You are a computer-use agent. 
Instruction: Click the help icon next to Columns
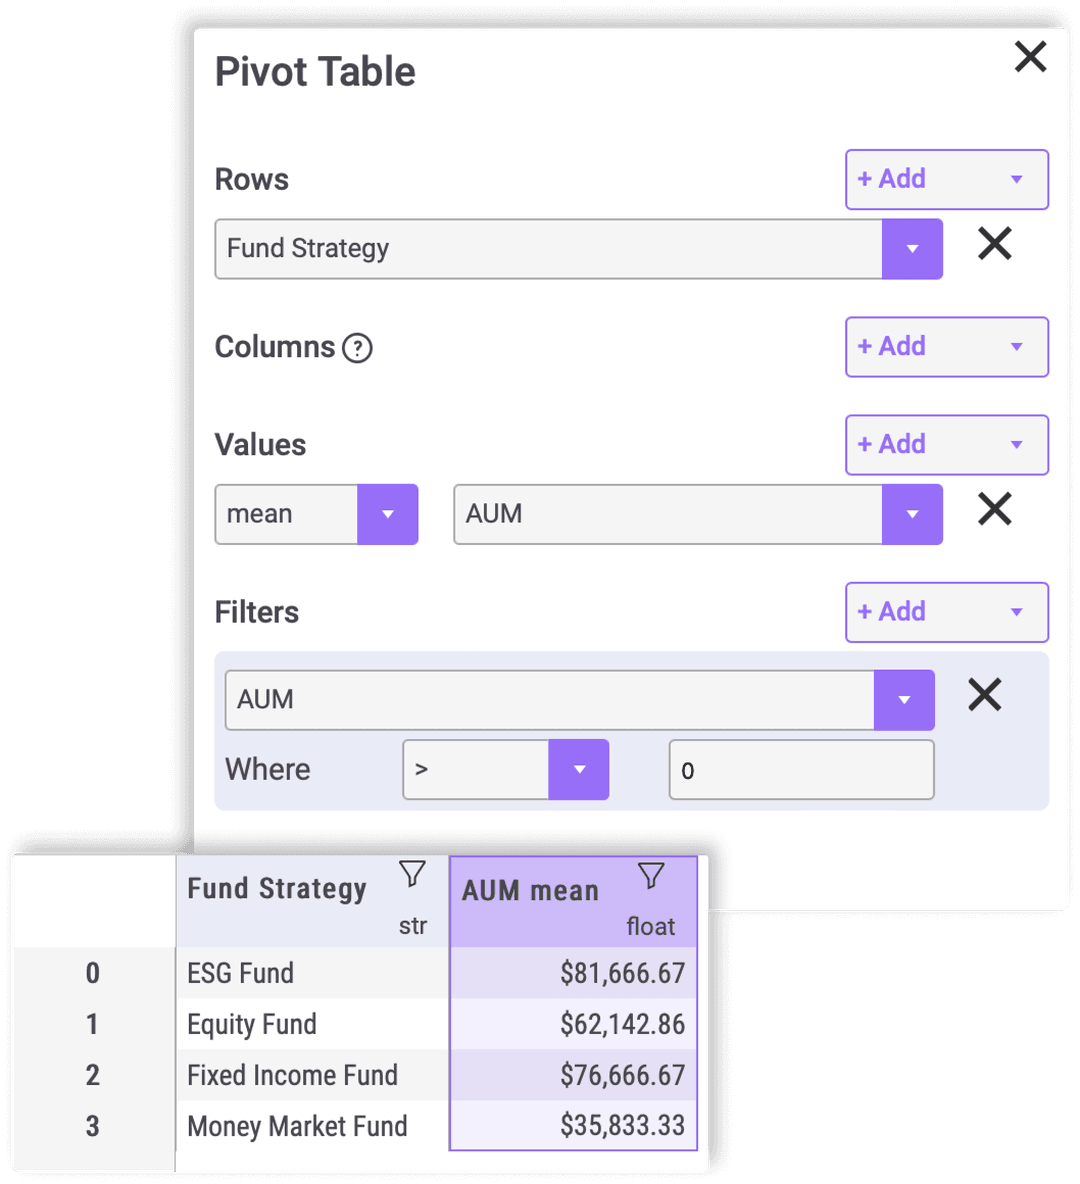pos(357,348)
